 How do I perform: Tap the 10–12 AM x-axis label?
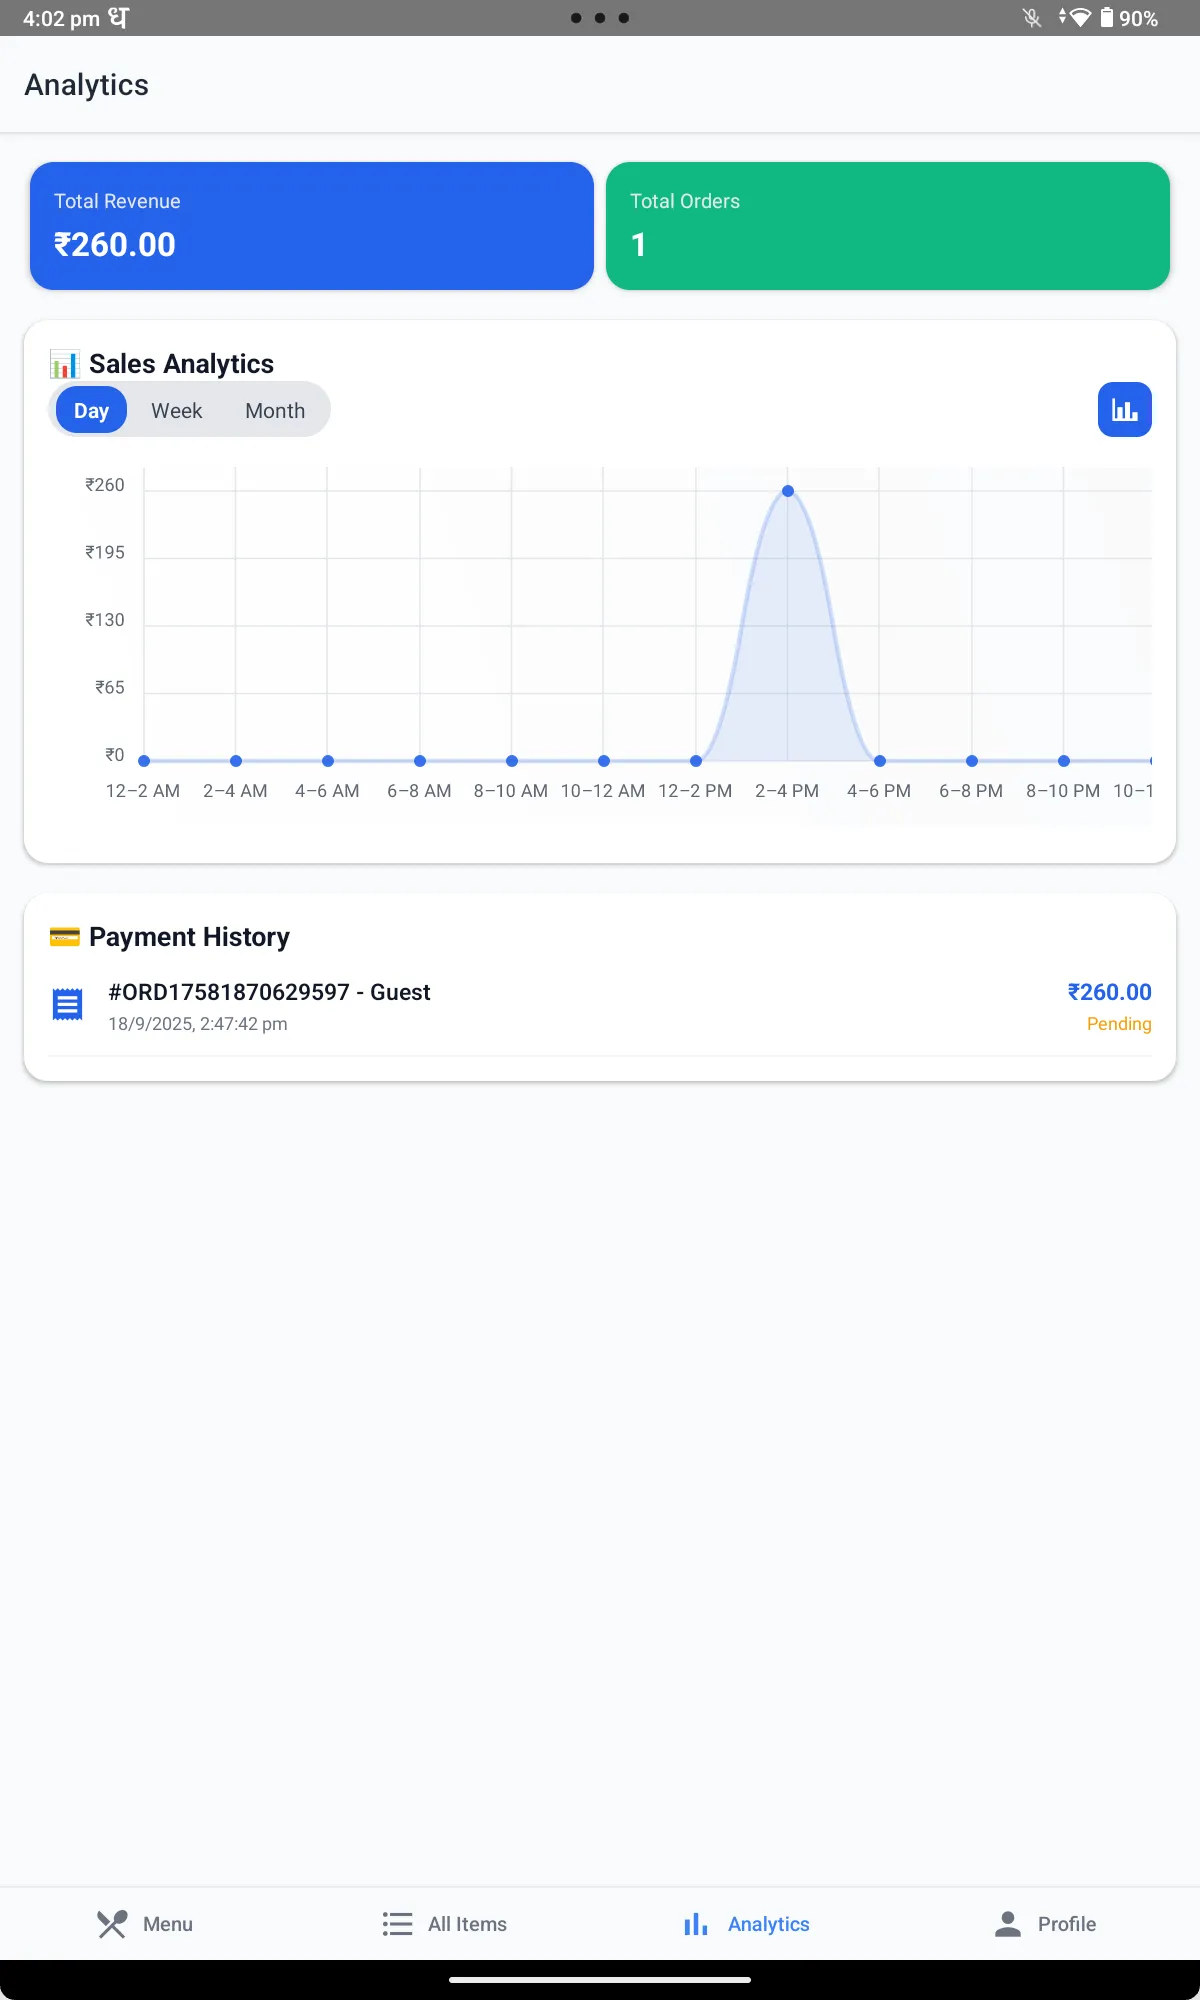tap(603, 791)
